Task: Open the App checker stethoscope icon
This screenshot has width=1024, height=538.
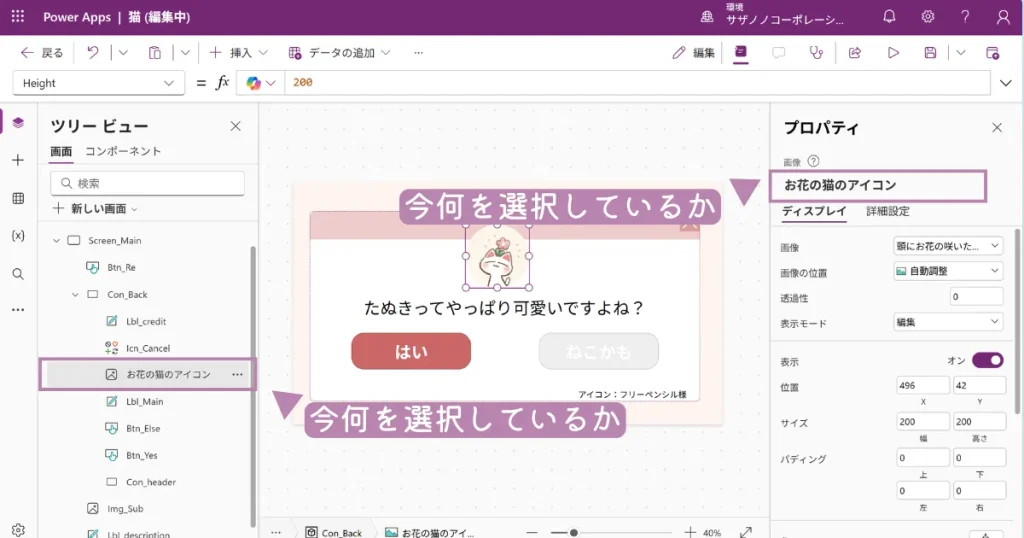Action: click(x=817, y=52)
